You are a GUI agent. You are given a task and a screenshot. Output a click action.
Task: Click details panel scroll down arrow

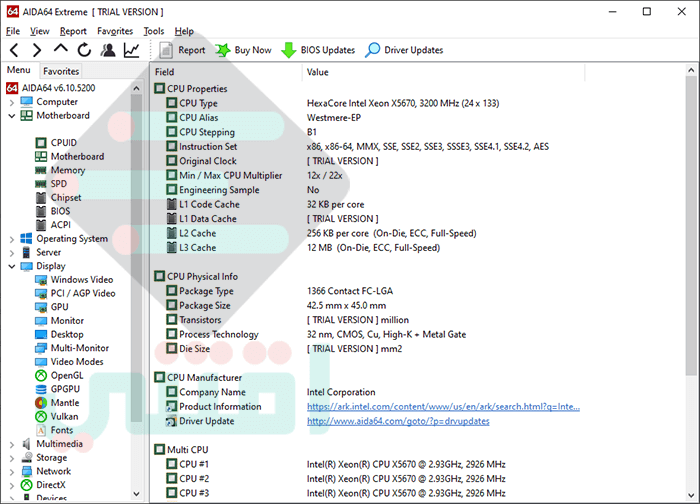click(691, 495)
